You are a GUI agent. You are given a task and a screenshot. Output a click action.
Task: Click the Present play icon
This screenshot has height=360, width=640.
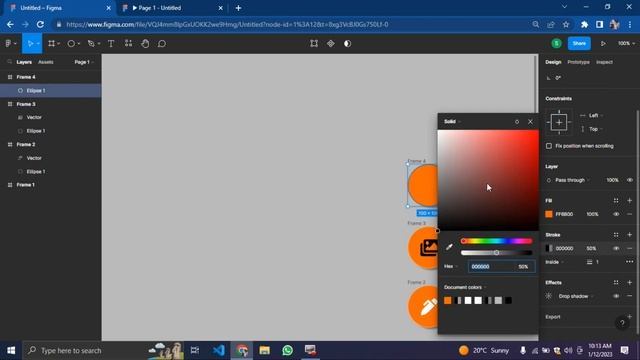click(603, 43)
